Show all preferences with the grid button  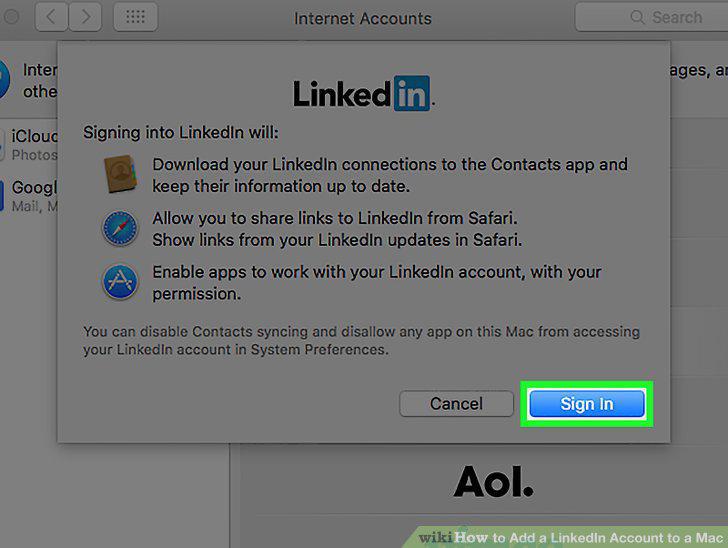click(x=136, y=17)
